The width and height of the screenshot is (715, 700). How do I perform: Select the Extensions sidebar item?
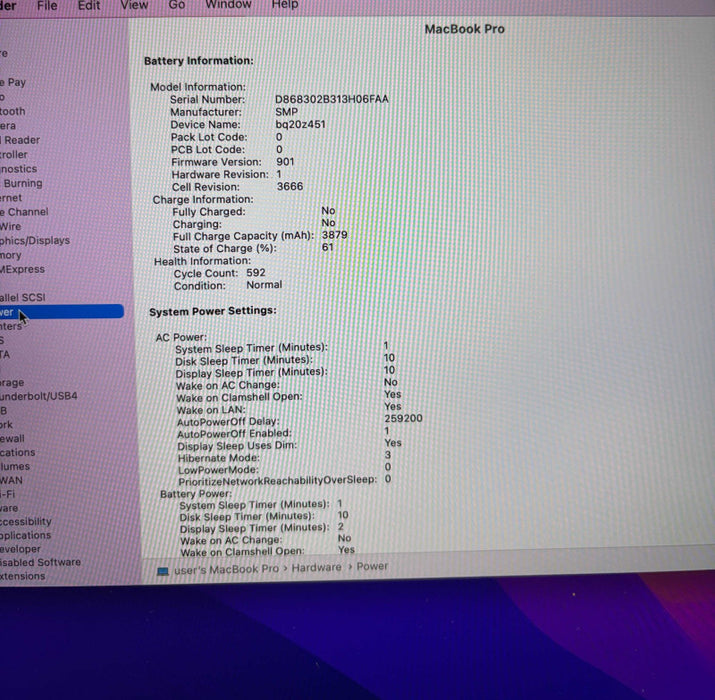(x=23, y=576)
